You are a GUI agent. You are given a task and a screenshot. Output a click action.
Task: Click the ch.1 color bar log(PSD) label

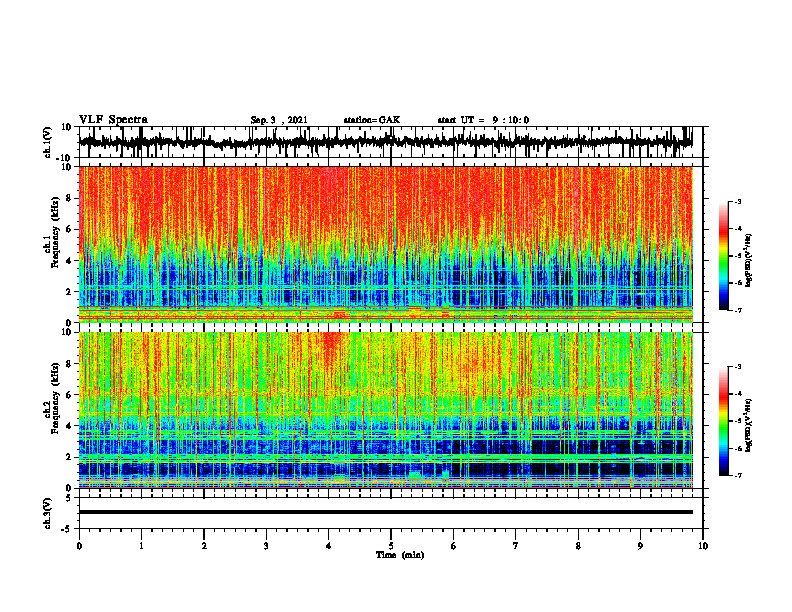pyautogui.click(x=749, y=260)
